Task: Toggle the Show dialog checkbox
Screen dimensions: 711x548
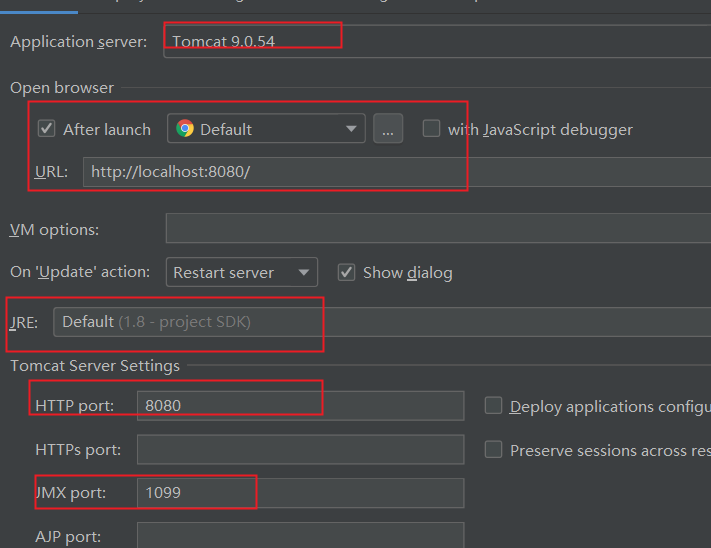Action: pos(346,272)
